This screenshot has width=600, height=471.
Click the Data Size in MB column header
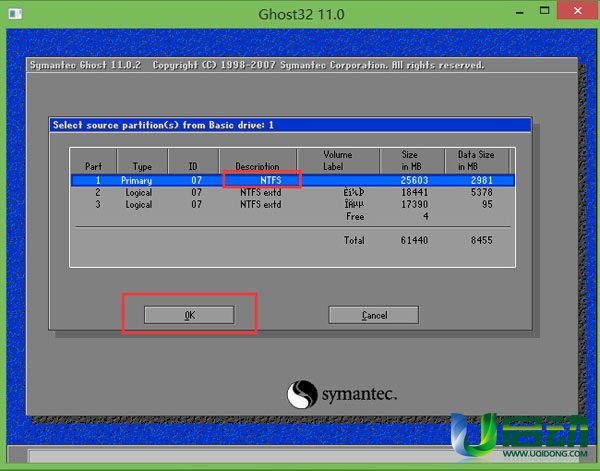click(x=476, y=160)
